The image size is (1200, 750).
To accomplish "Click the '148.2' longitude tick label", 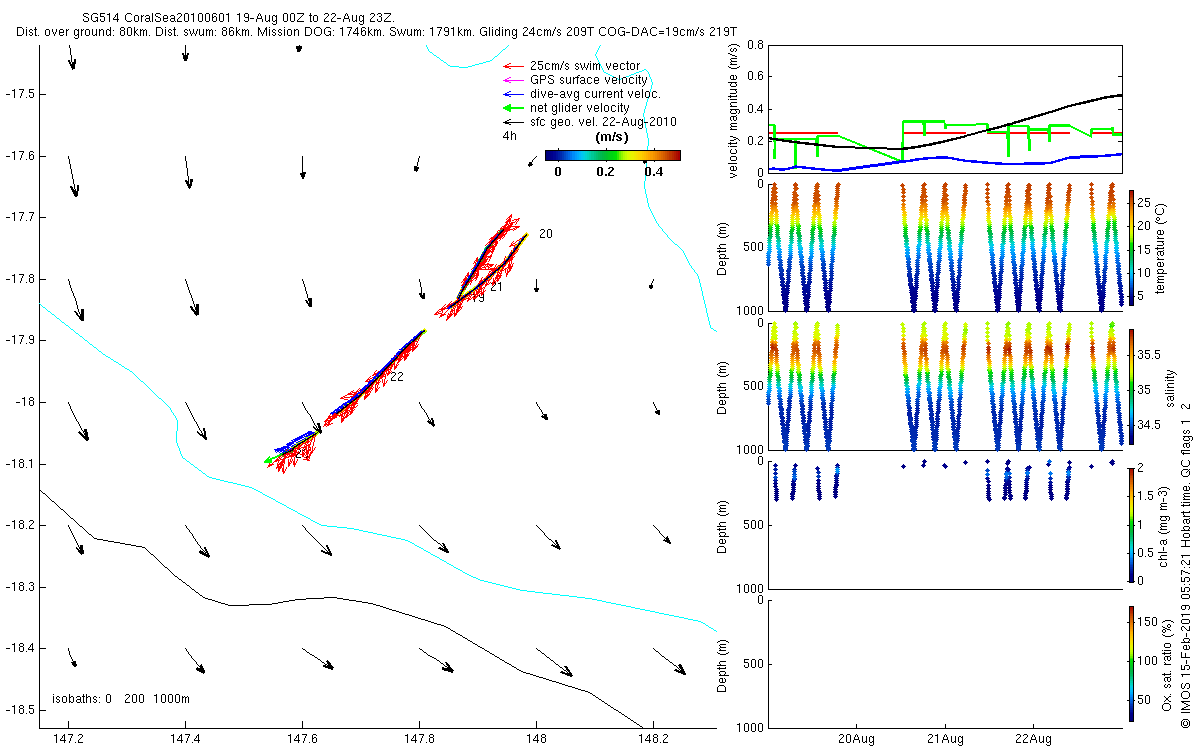I will click(x=653, y=742).
